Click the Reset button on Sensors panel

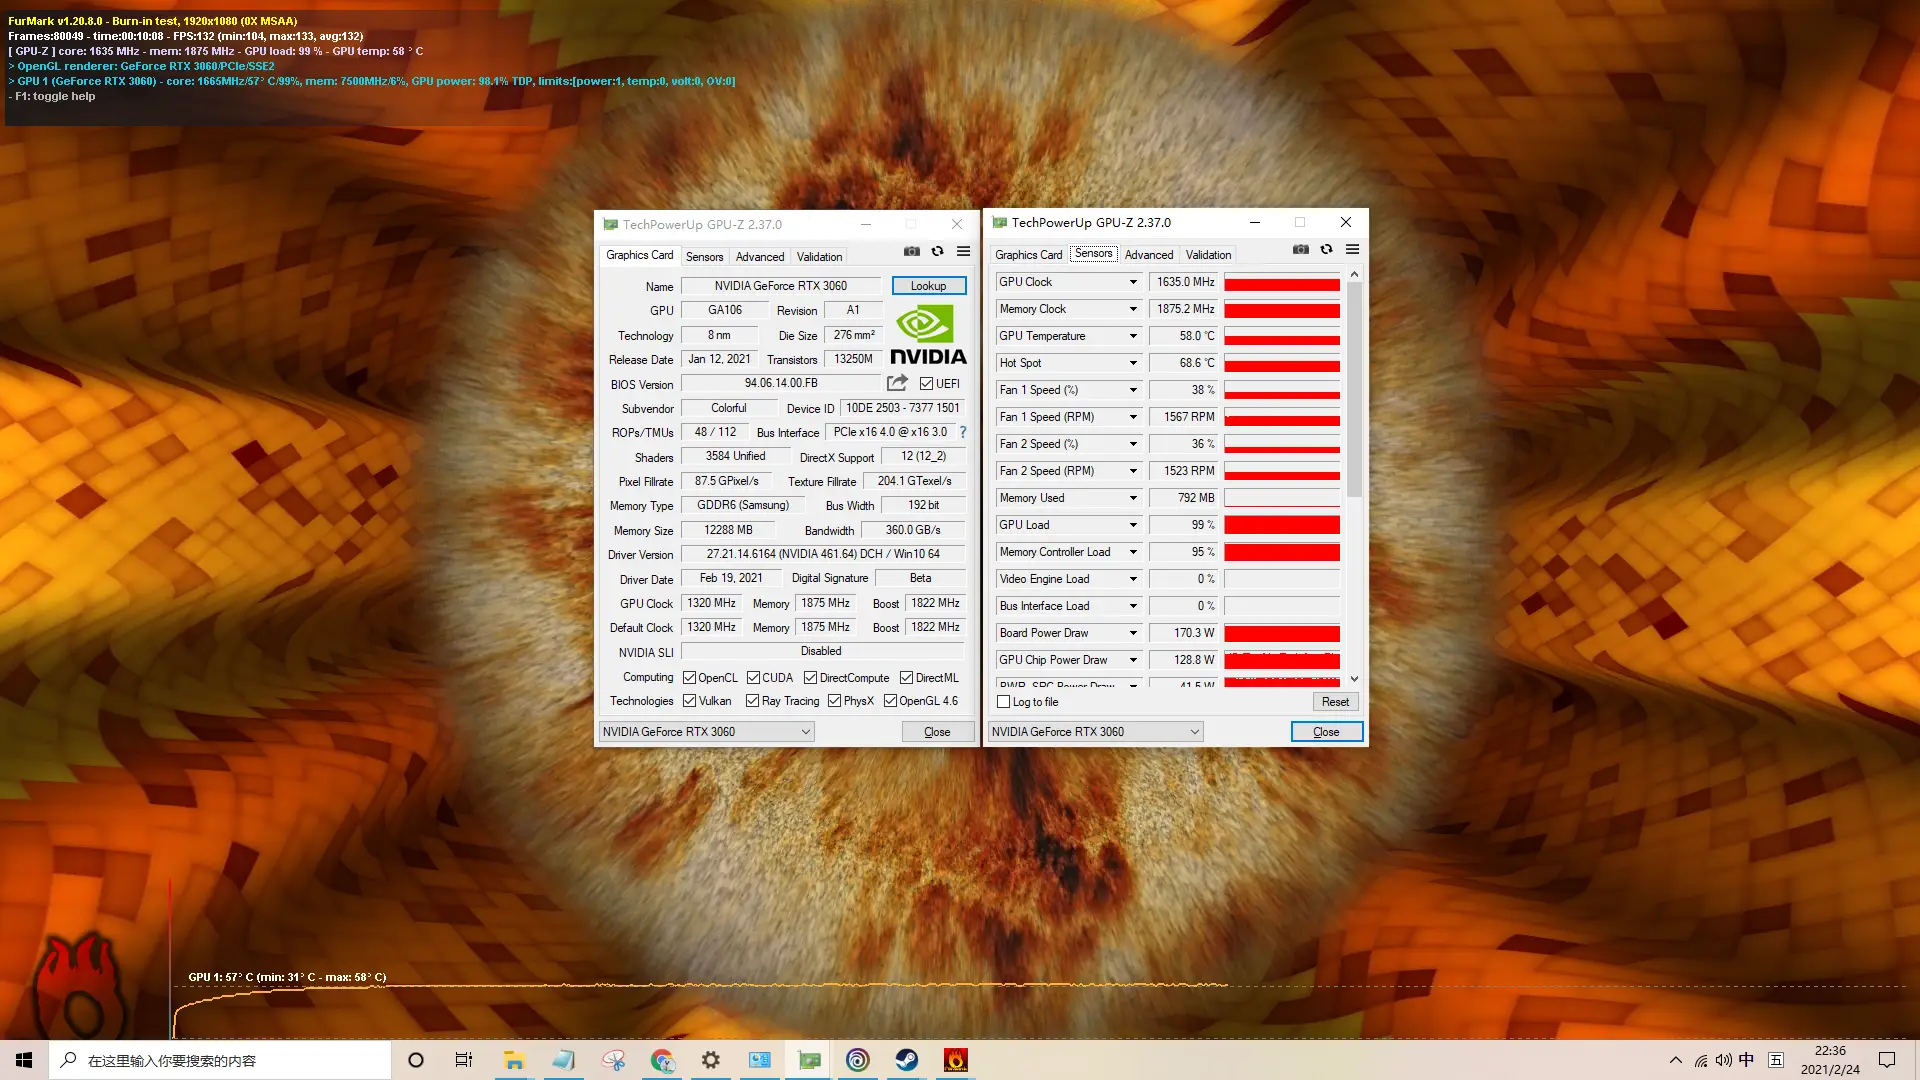coord(1333,702)
